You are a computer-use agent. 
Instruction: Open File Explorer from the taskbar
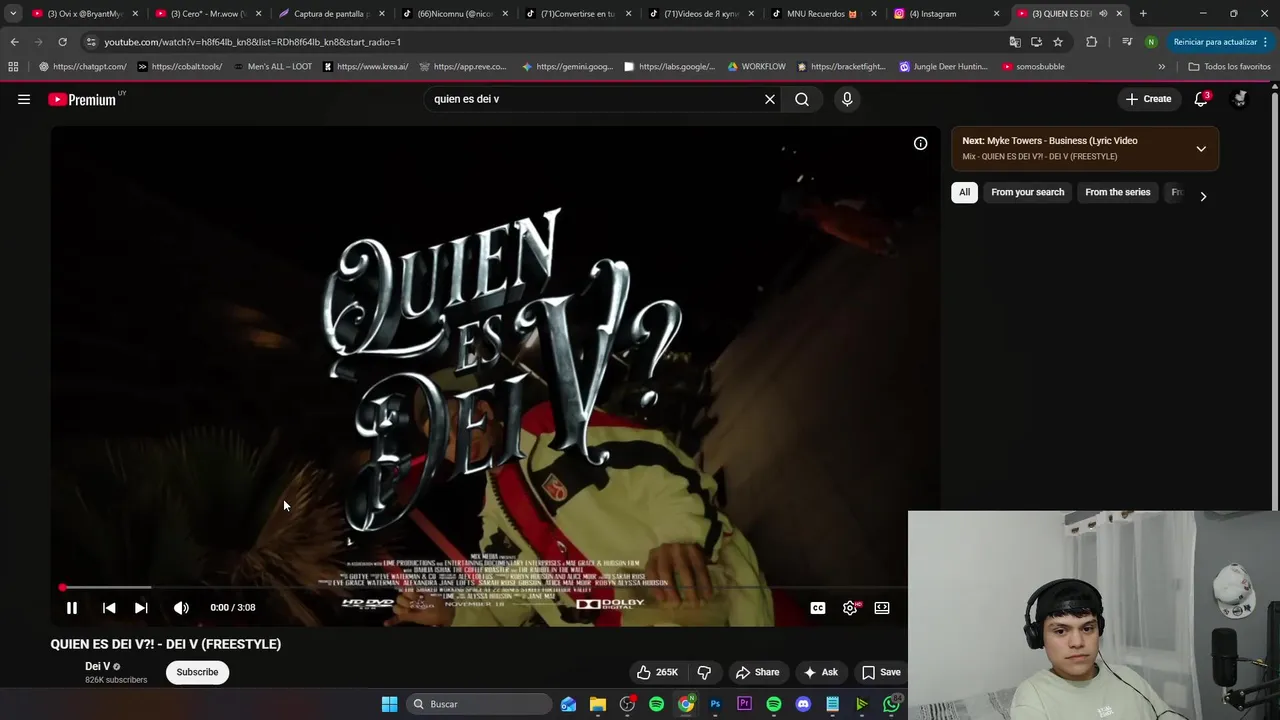tap(598, 704)
